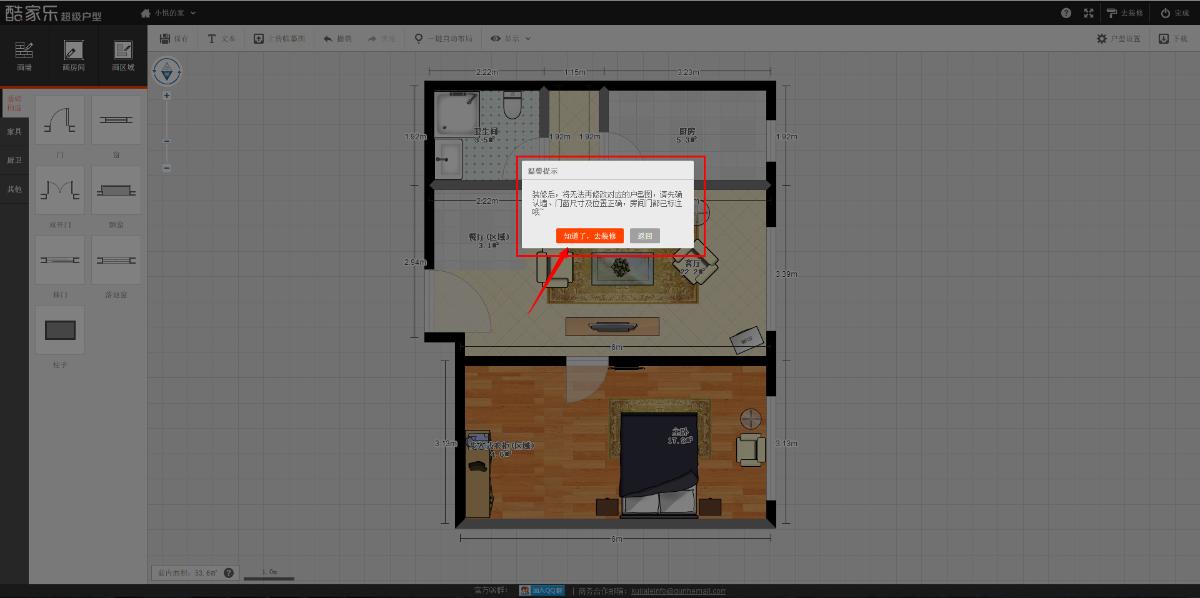Confirm with 知道了，去装修 orange button
The image size is (1200, 598).
coord(590,236)
